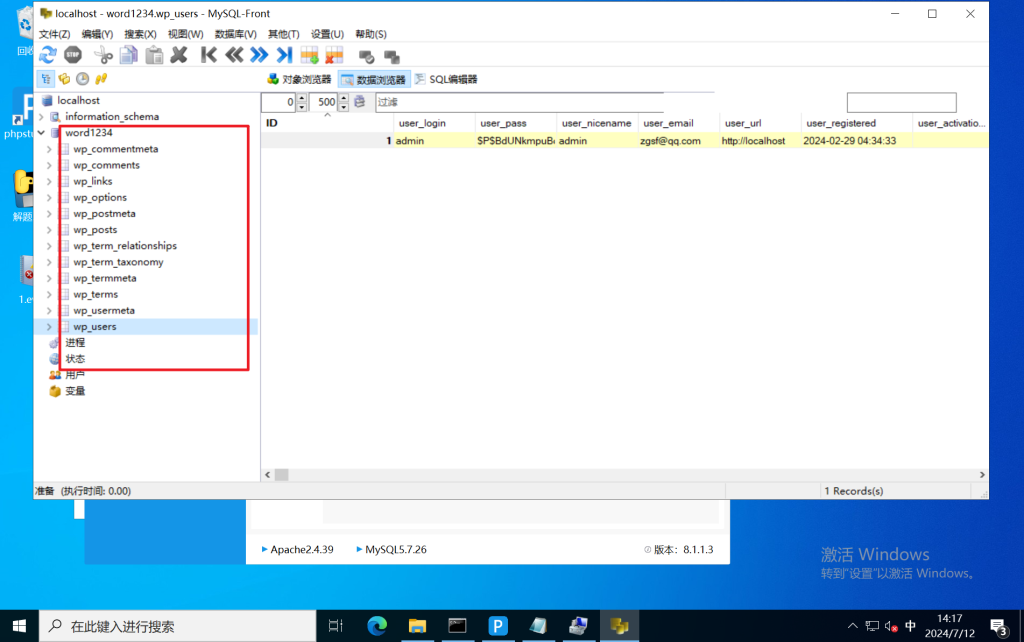Click the scissors cut icon
The image size is (1024, 642).
pyautogui.click(x=102, y=55)
